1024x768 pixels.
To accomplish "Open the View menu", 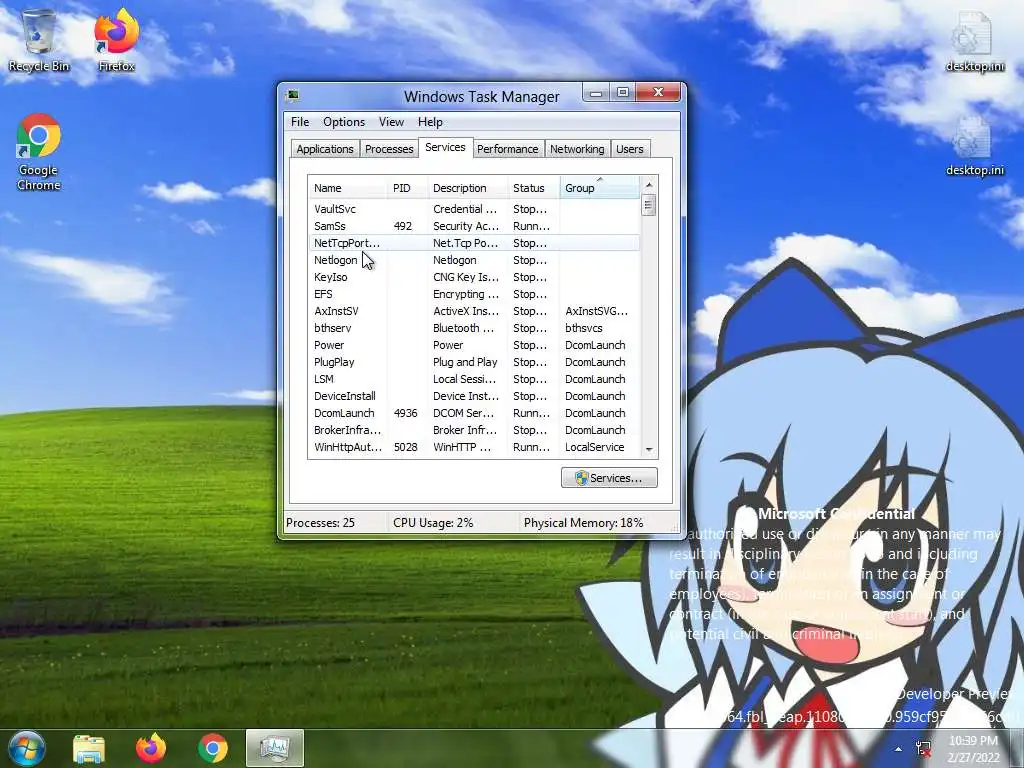I will point(391,122).
